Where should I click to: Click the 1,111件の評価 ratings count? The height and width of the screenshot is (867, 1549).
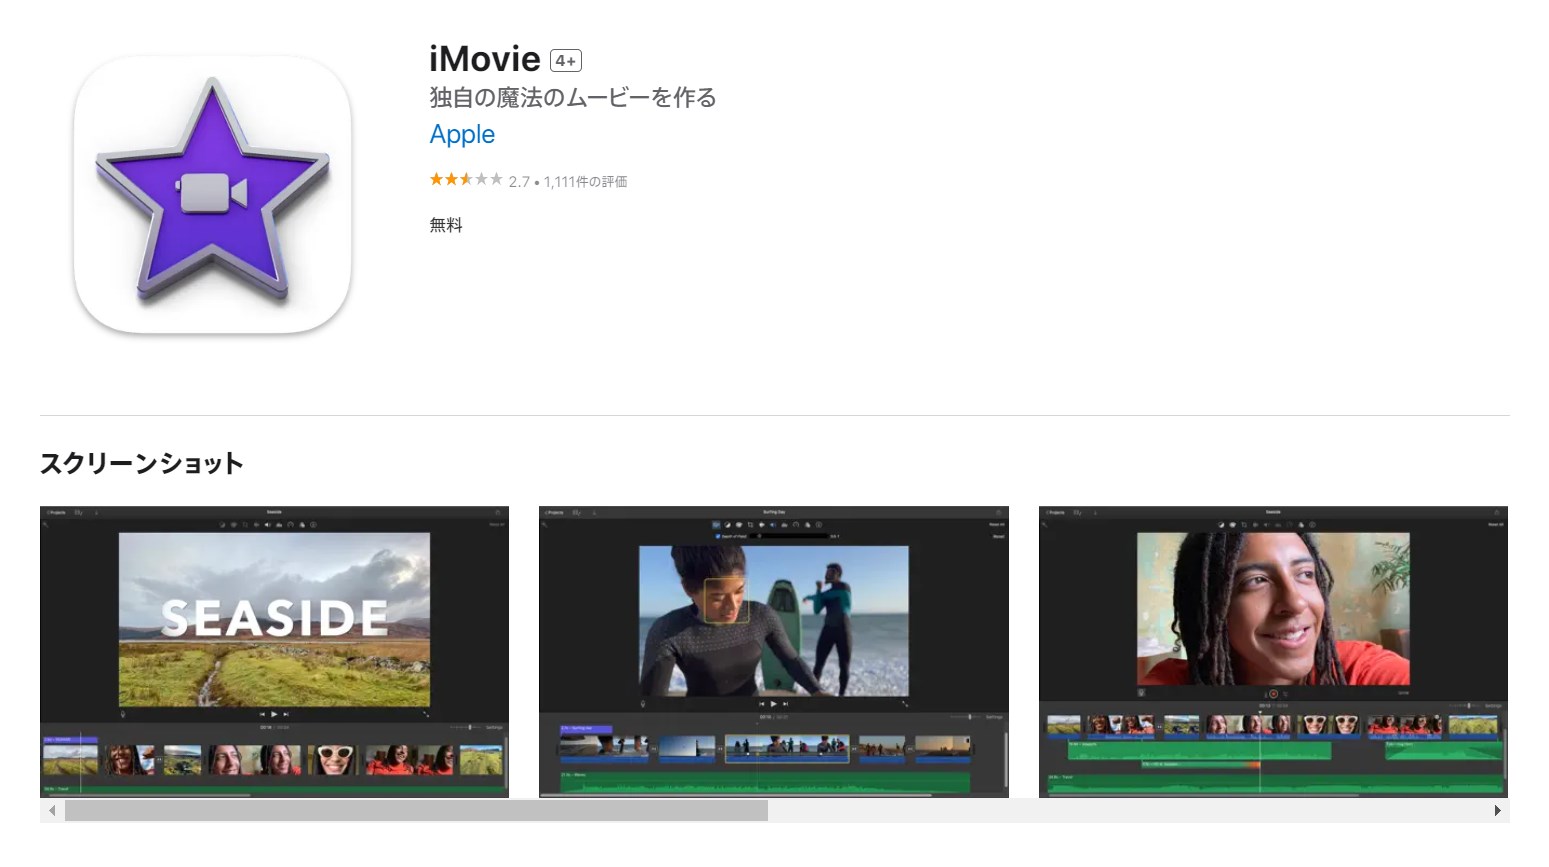coord(586,182)
